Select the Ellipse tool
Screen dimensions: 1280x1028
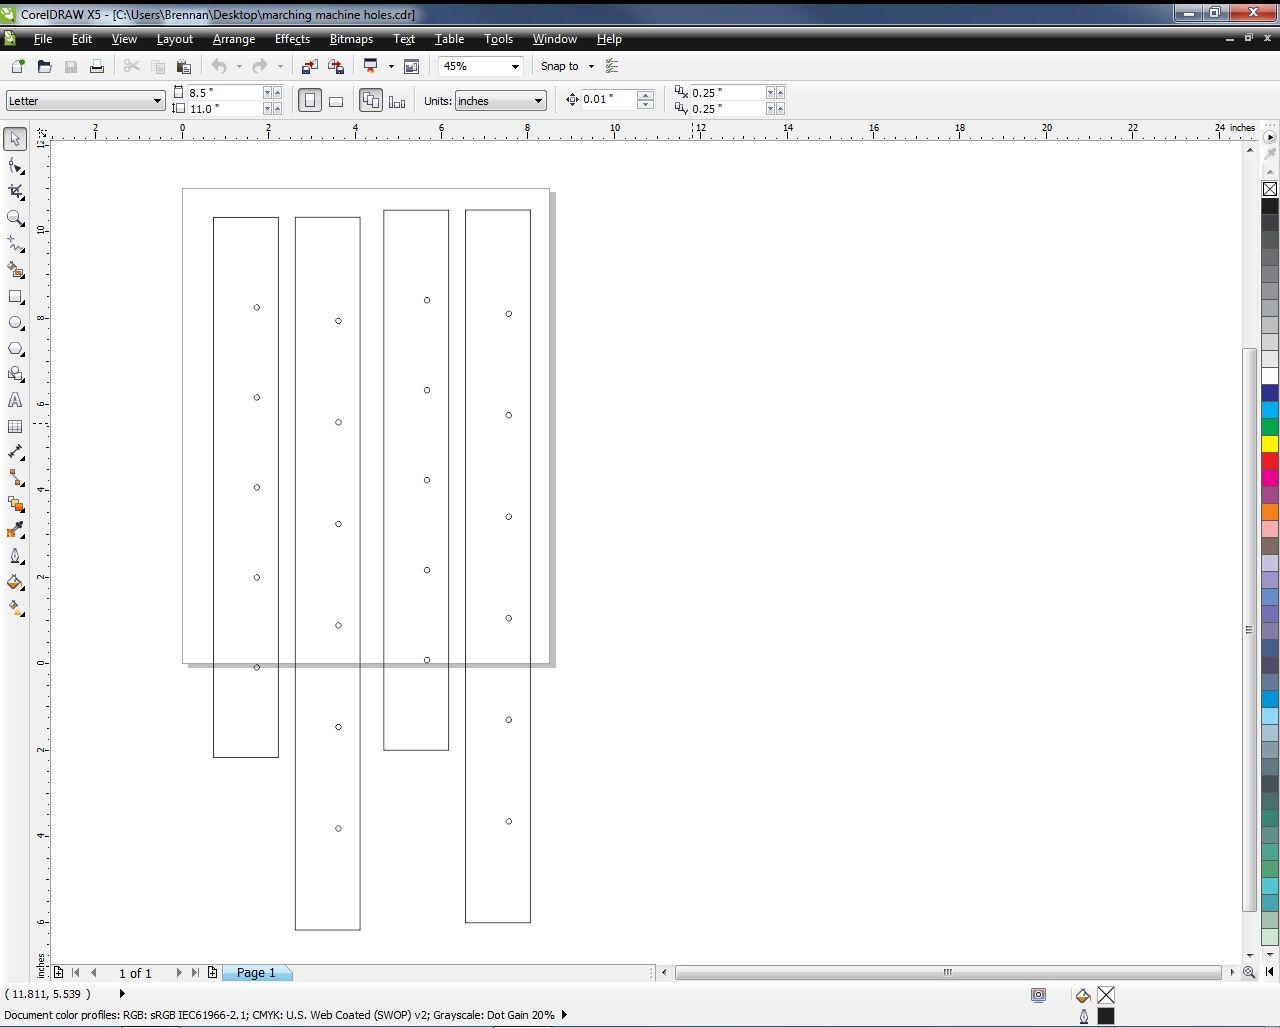tap(15, 322)
